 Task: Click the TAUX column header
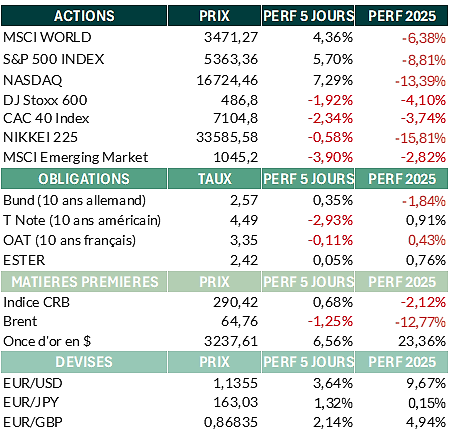214,179
